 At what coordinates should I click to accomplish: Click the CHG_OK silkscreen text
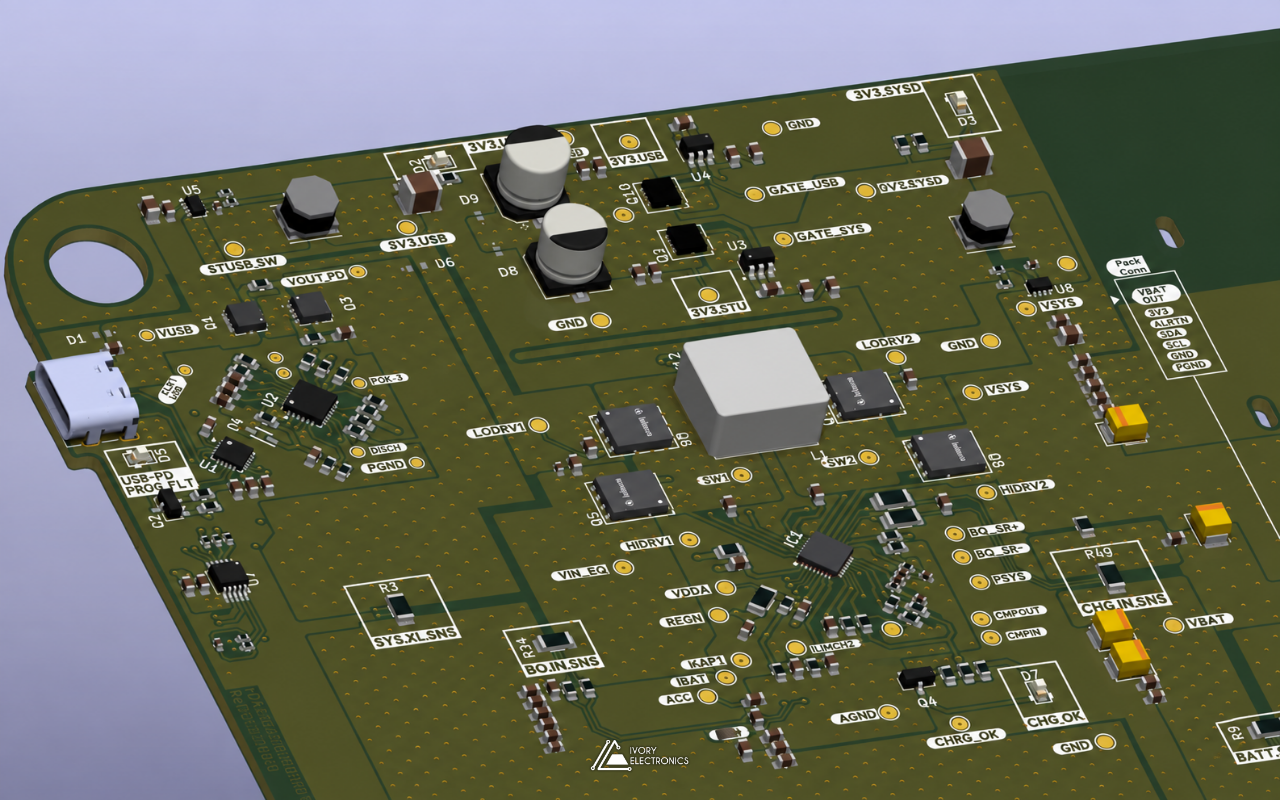click(x=1055, y=718)
